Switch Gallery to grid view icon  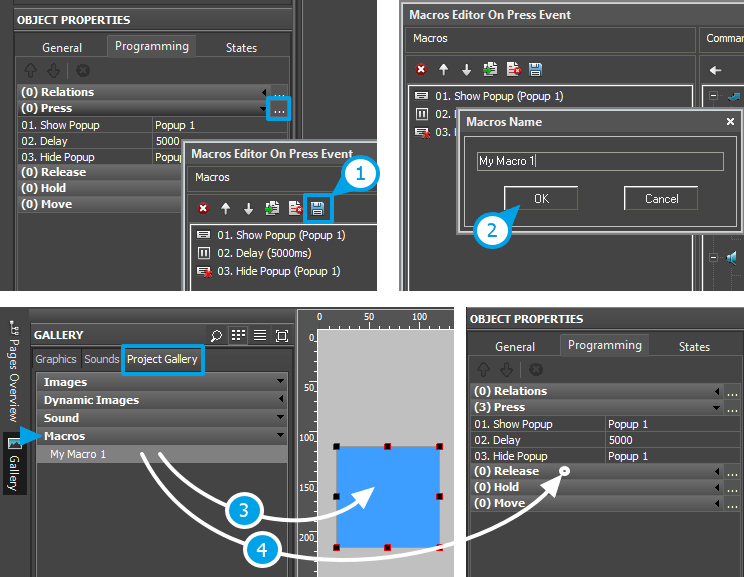(238, 335)
